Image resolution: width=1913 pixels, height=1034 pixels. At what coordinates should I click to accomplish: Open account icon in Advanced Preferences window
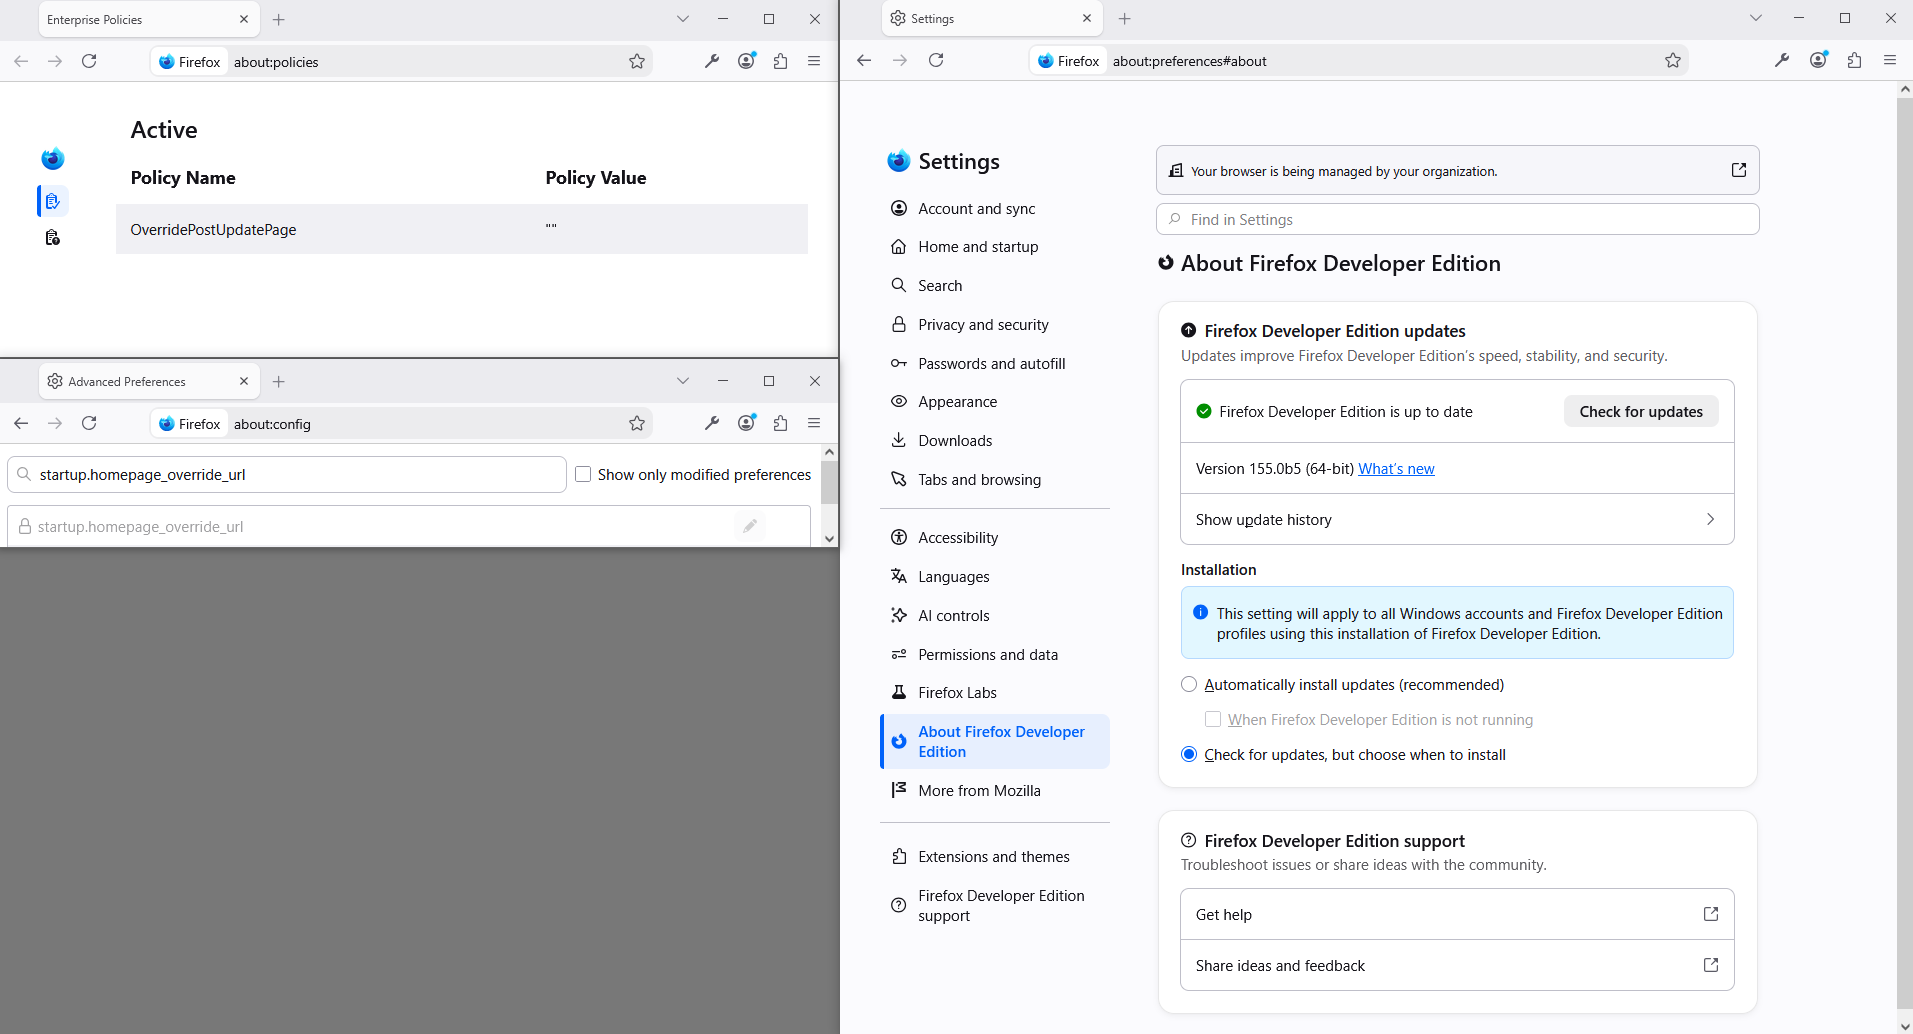[747, 423]
